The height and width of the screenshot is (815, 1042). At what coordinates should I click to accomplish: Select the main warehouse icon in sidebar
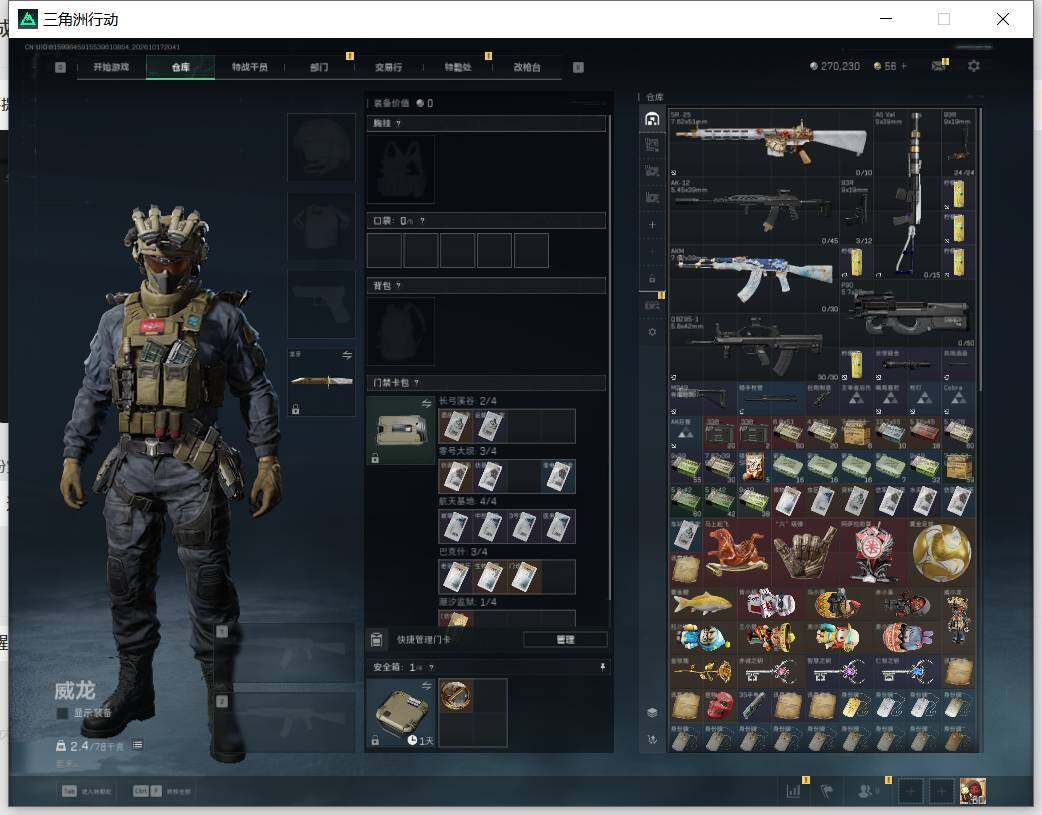click(652, 118)
